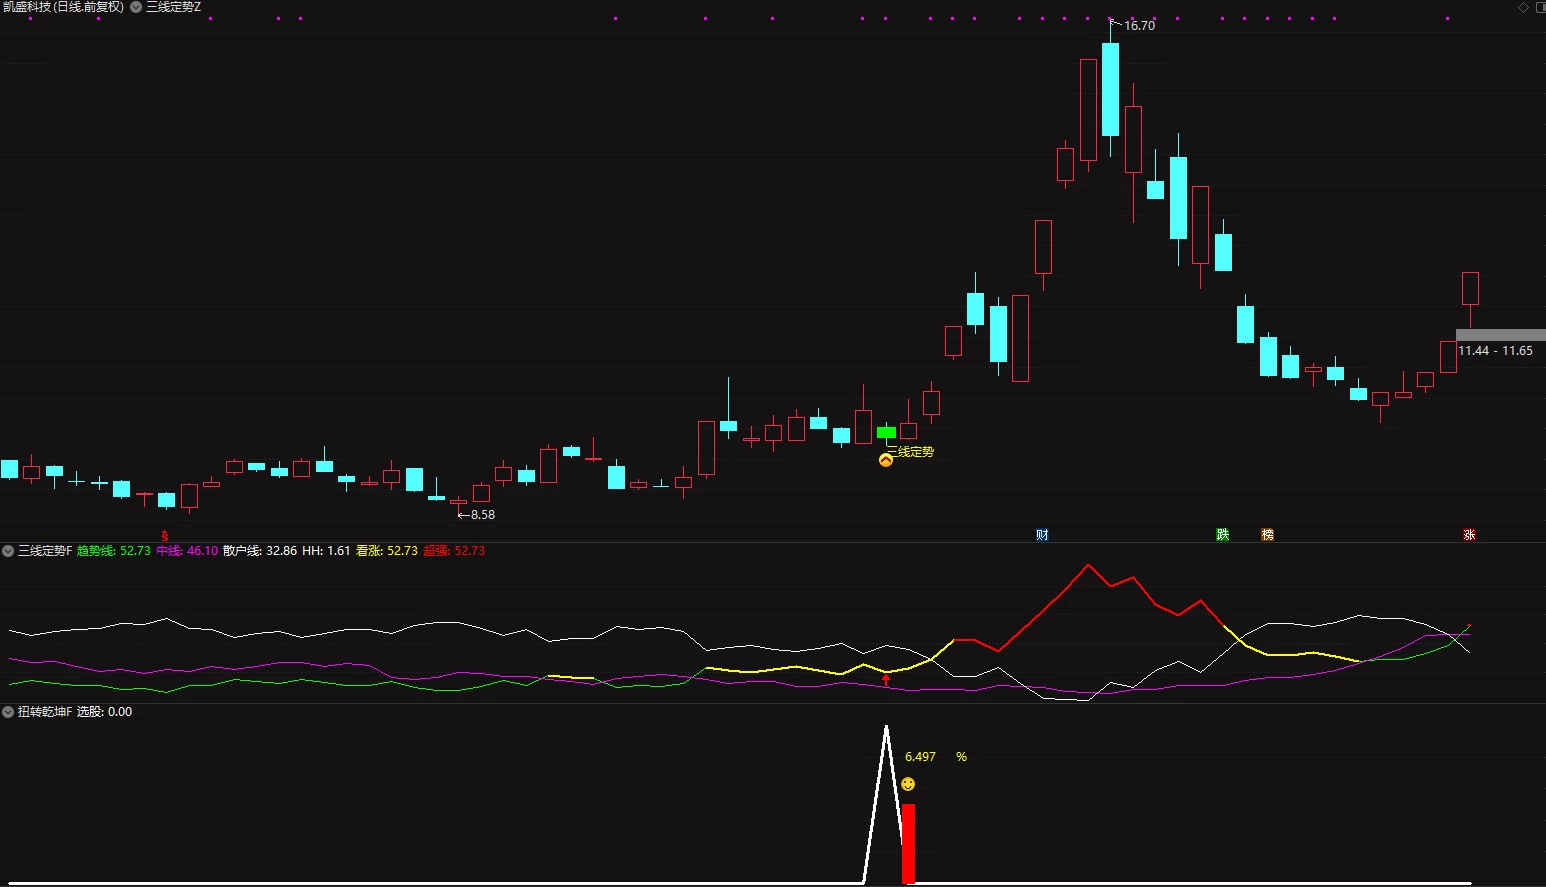1546x887 pixels.
Task: Click the 三线定势Z indicator name
Action: click(174, 7)
